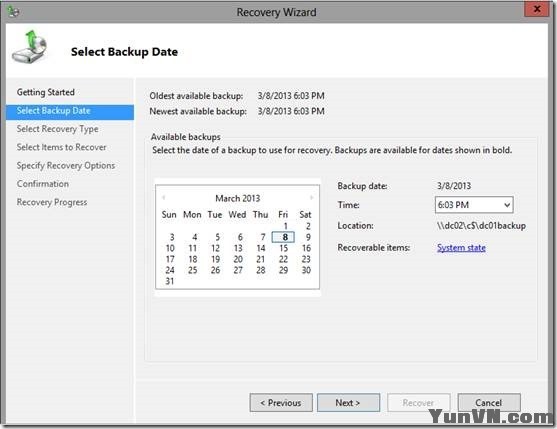Select the Getting Started step
The height and width of the screenshot is (429, 557).
(x=45, y=92)
